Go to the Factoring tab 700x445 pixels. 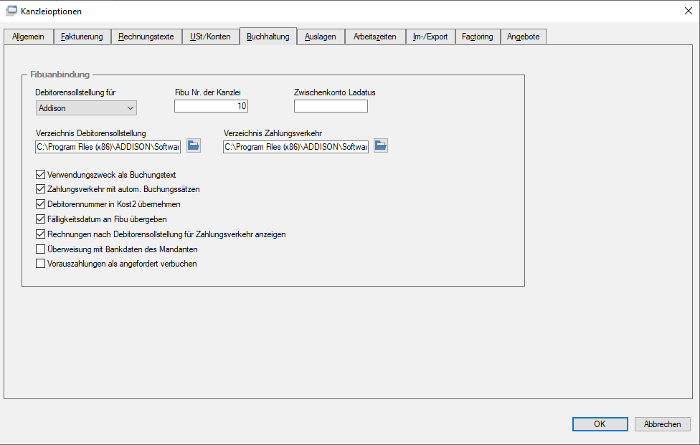[478, 37]
